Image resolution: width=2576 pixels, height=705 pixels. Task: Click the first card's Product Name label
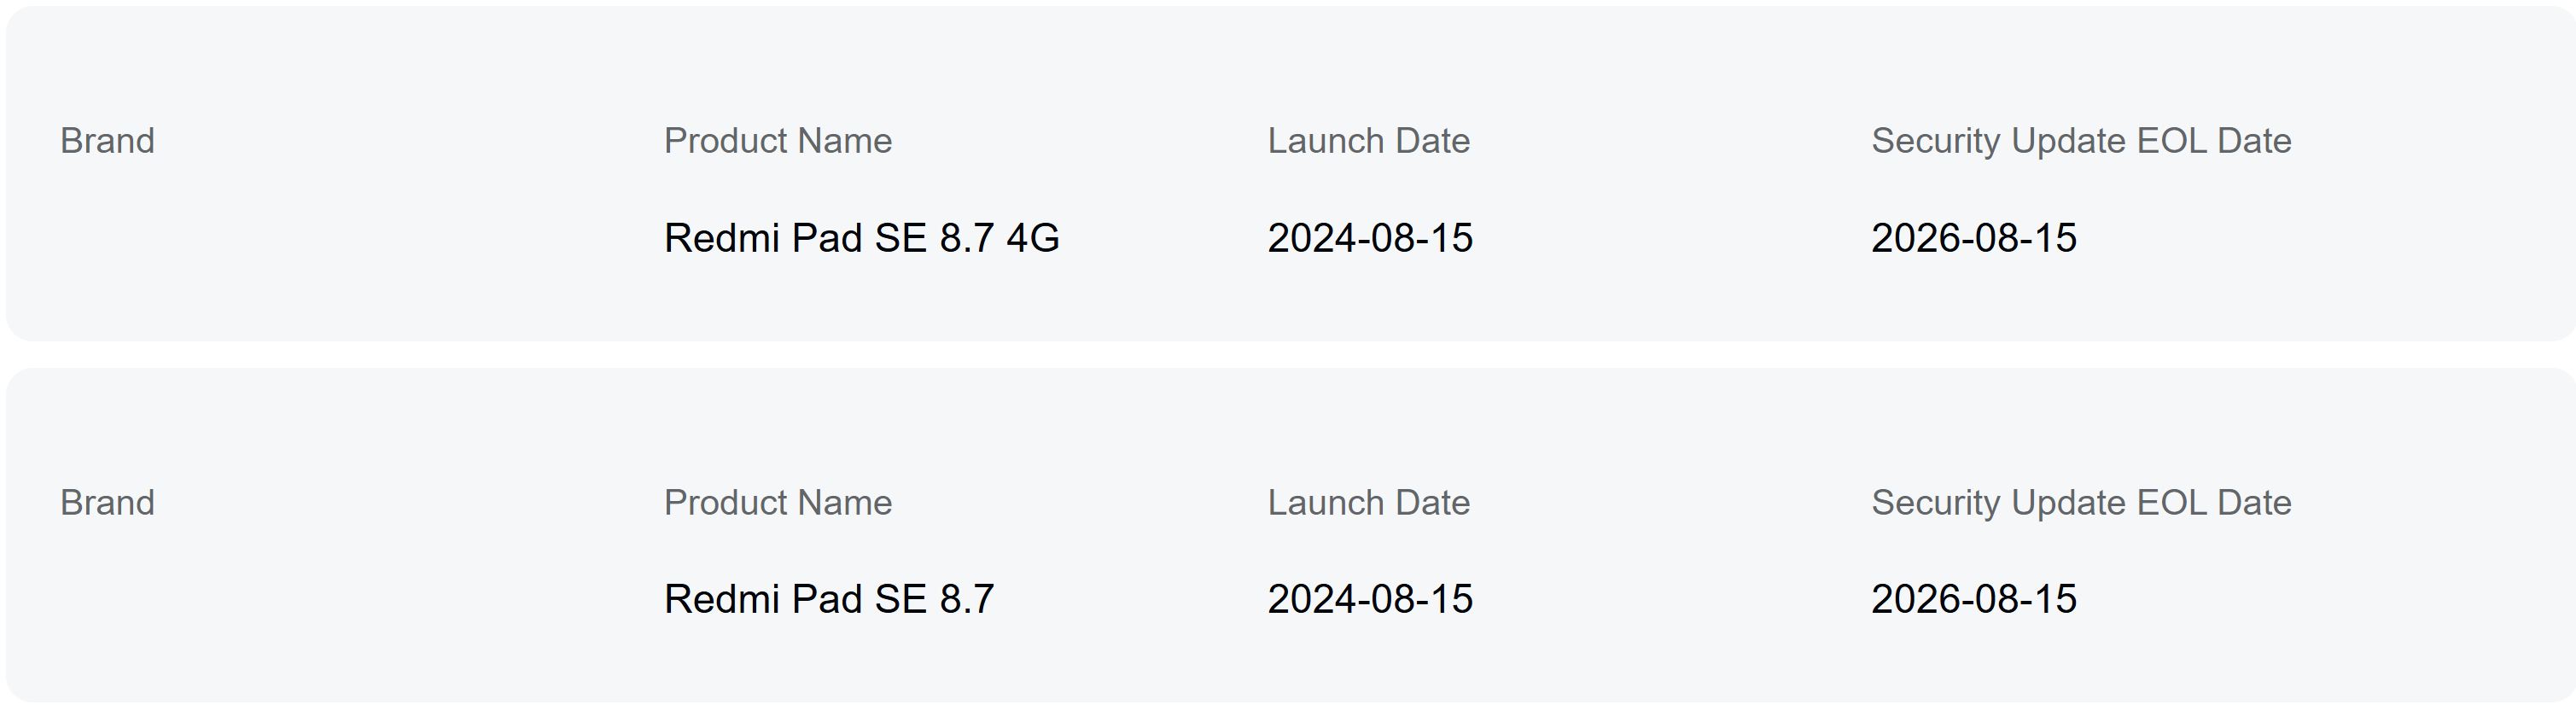click(777, 141)
